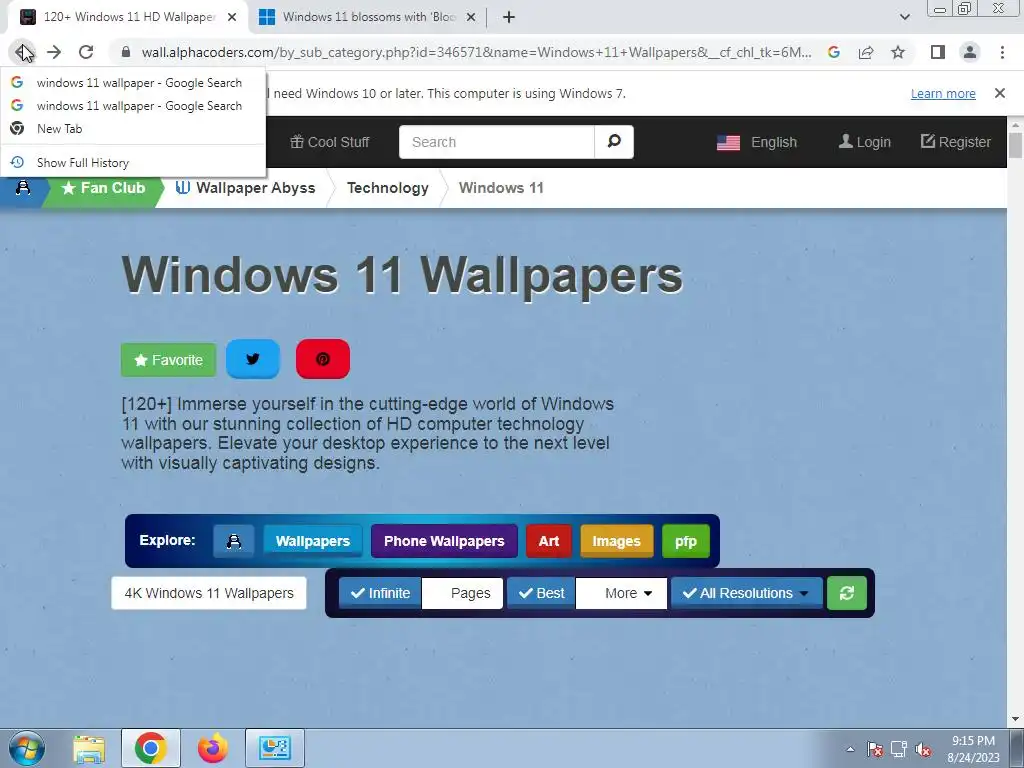Explore the Art category
Viewport: 1024px width, 768px height.
coord(549,541)
